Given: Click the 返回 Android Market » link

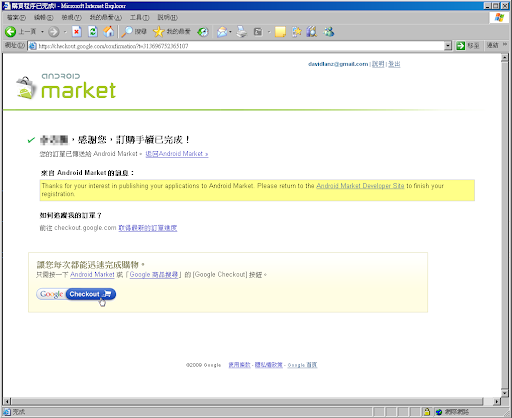Looking at the screenshot, I should (x=177, y=154).
